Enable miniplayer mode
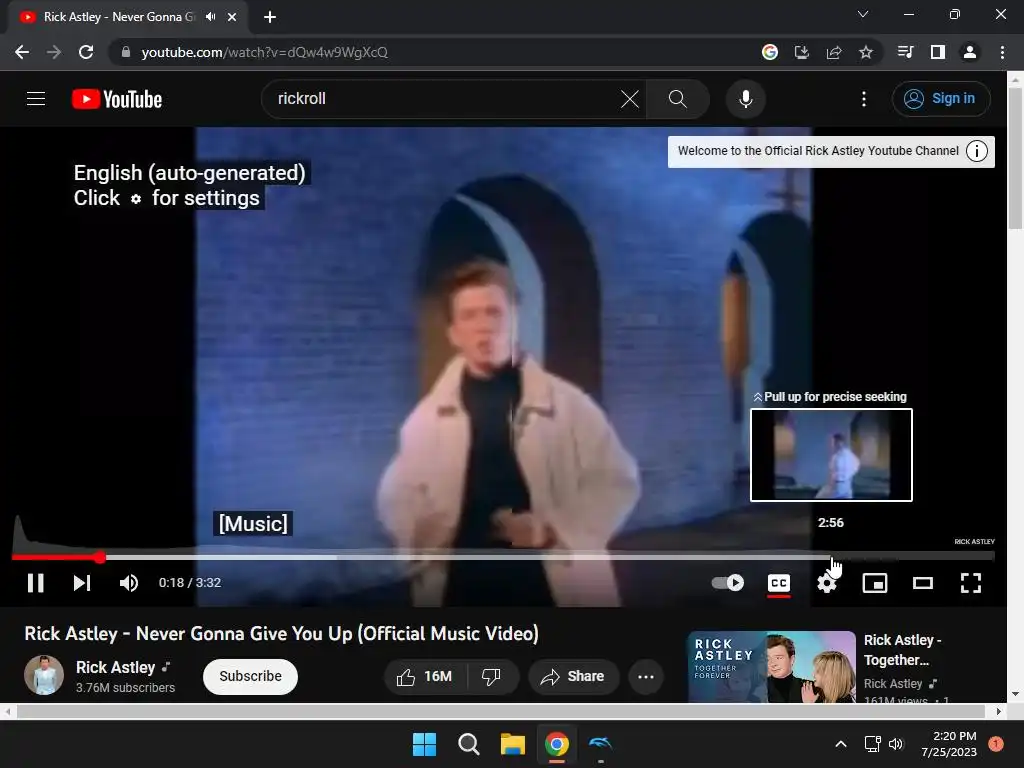This screenshot has height=768, width=1024. pyautogui.click(x=874, y=583)
